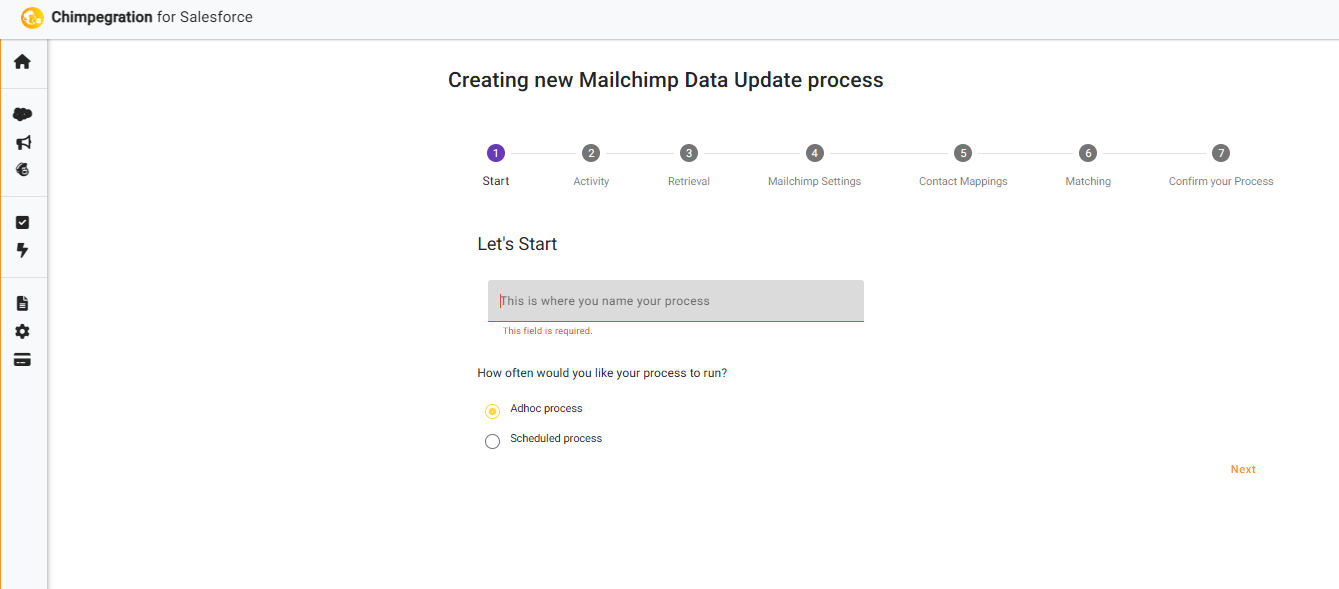Choose the Scheduled process radio option
This screenshot has width=1339, height=589.
[492, 441]
